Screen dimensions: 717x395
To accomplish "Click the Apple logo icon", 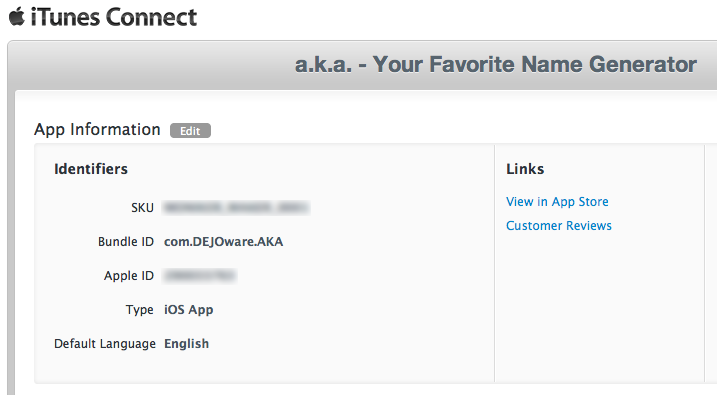I will [17, 16].
